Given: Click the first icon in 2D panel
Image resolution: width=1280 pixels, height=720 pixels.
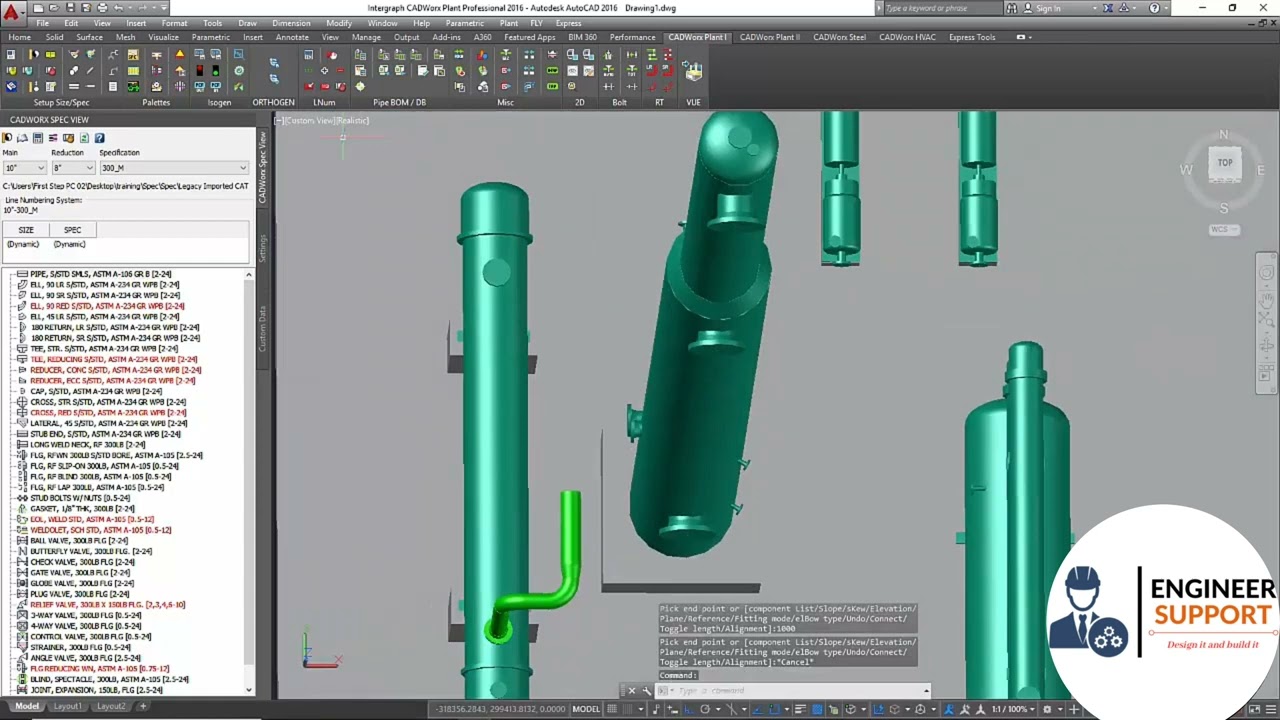Looking at the screenshot, I should (573, 55).
